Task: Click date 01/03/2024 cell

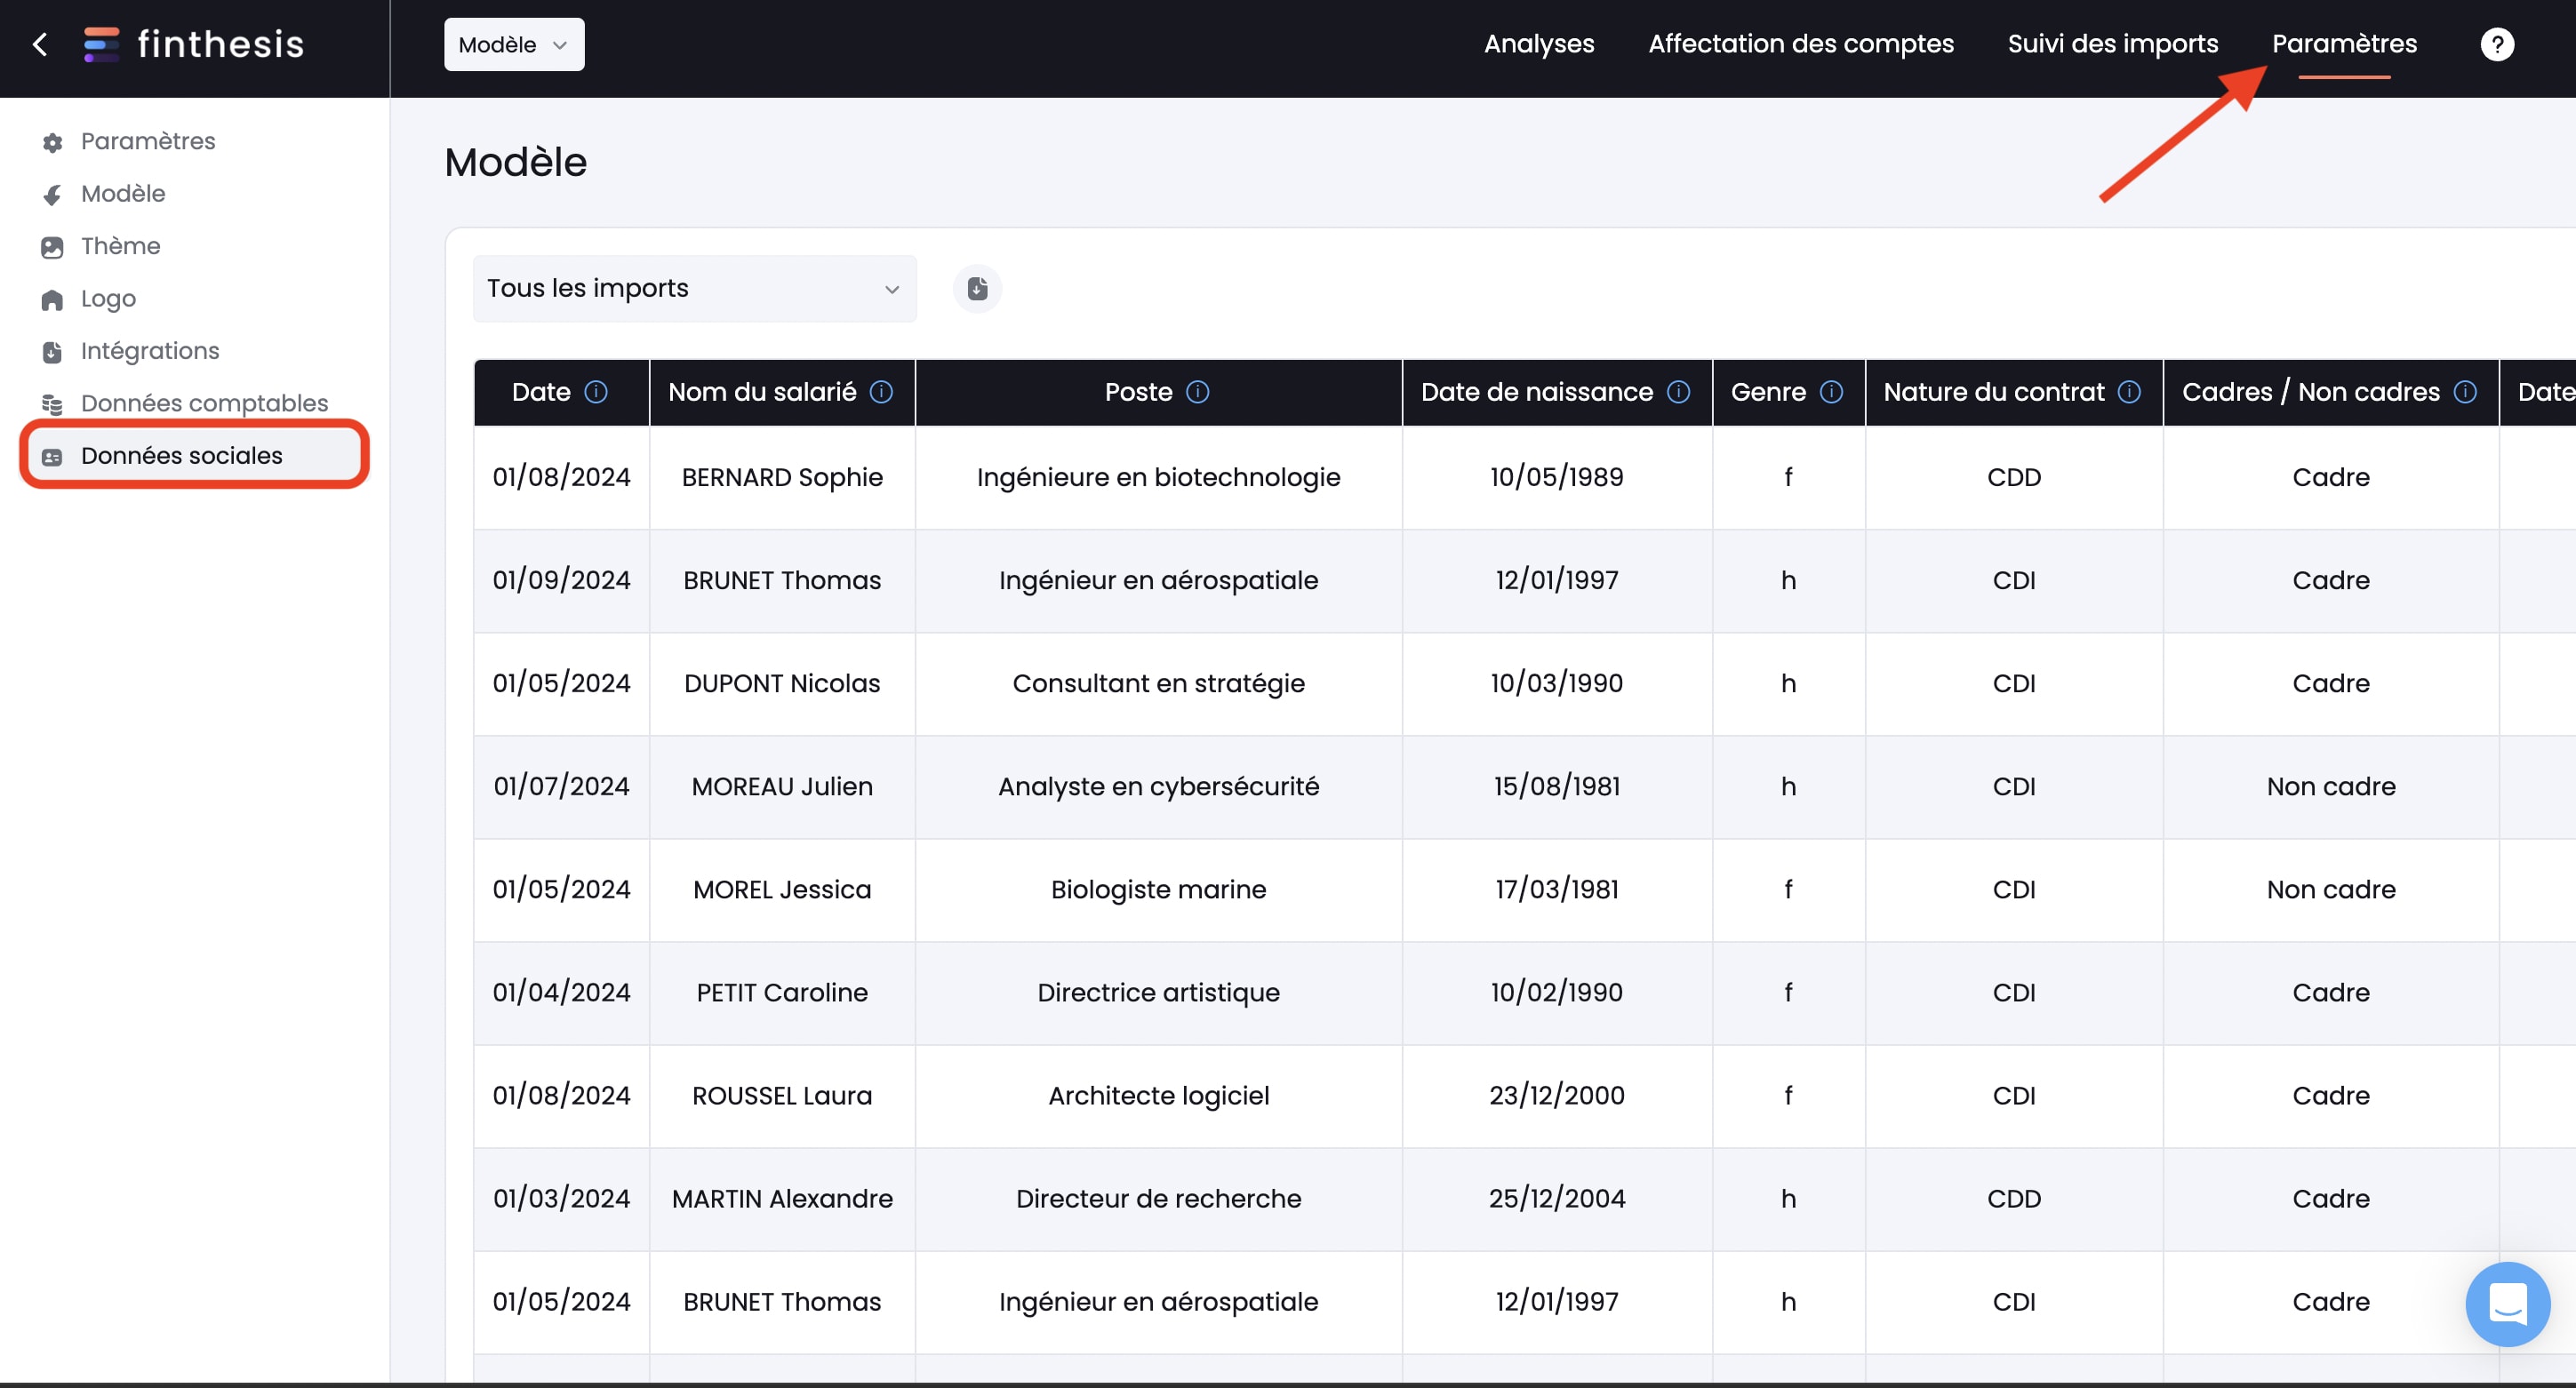Action: (561, 1198)
